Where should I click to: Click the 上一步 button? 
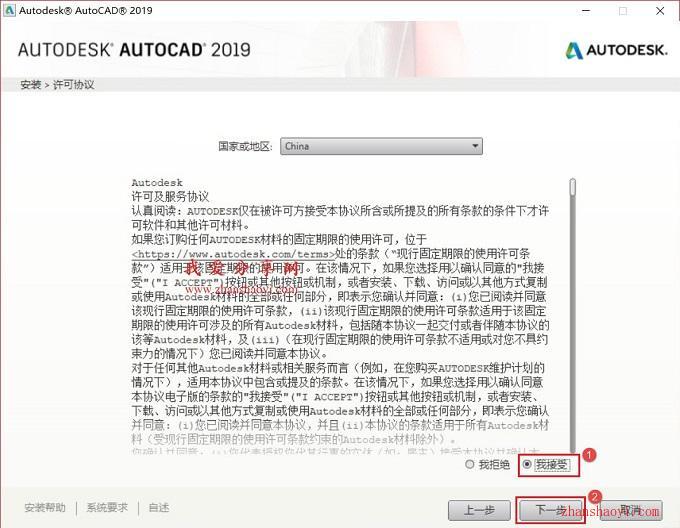(479, 510)
